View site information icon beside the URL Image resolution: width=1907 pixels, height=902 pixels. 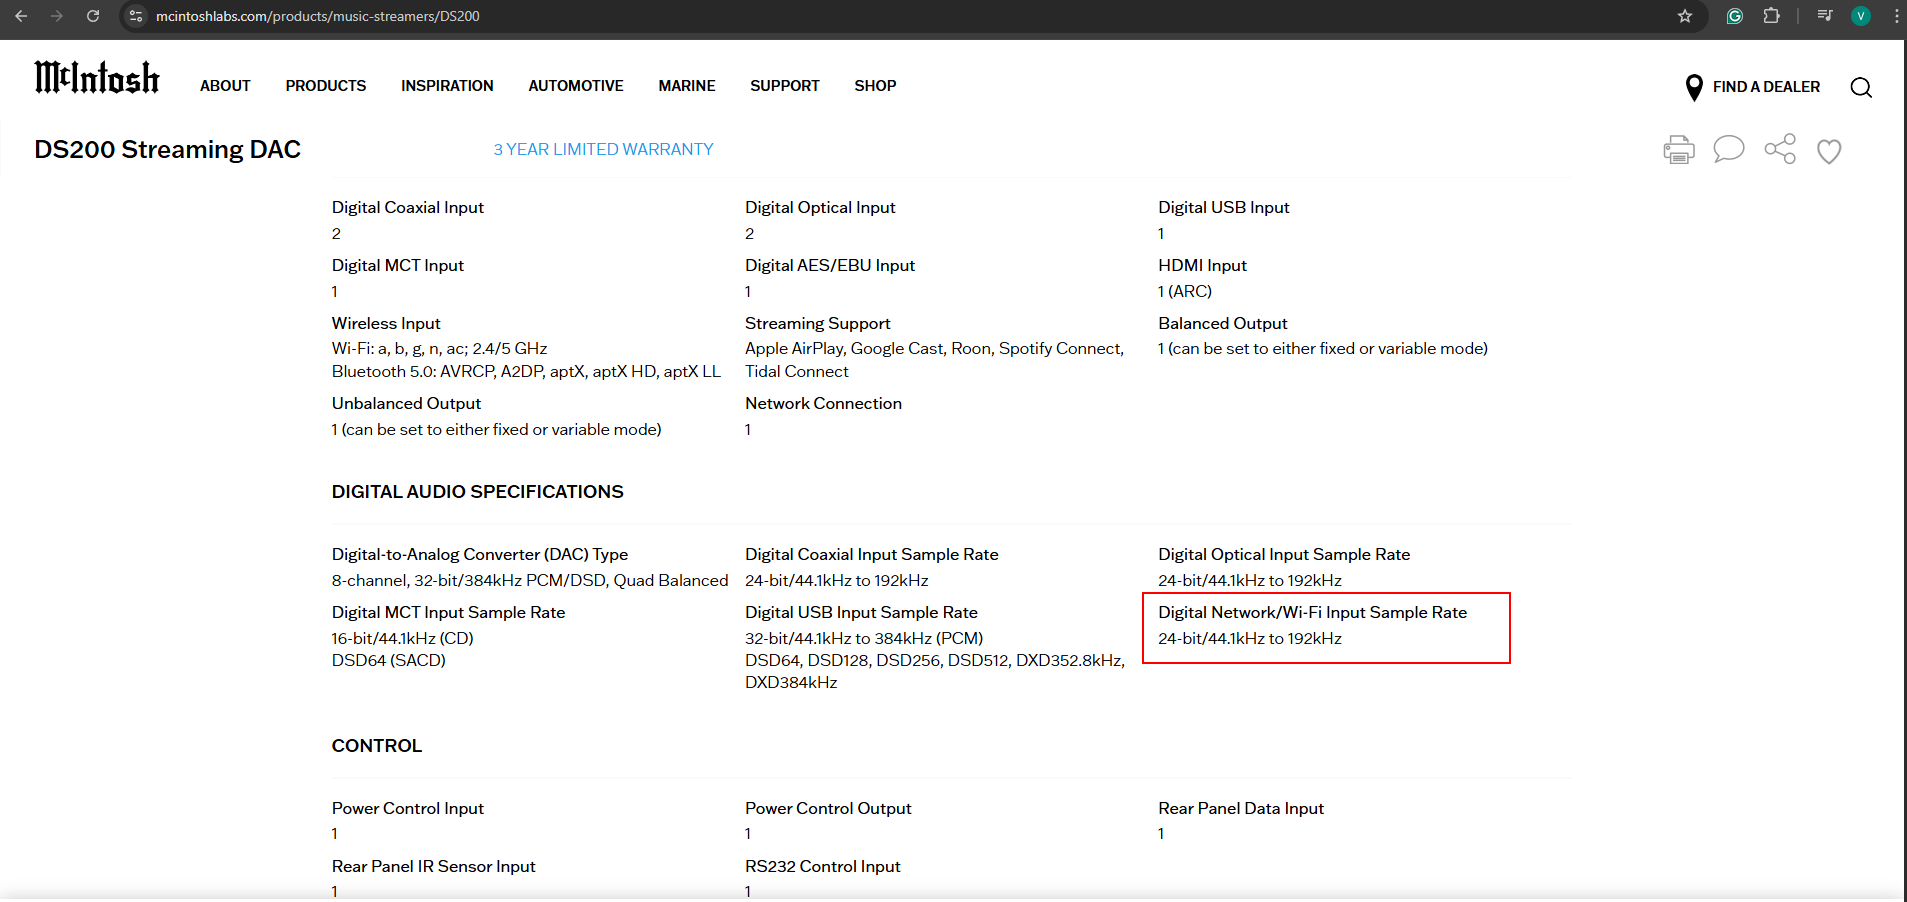pyautogui.click(x=137, y=16)
